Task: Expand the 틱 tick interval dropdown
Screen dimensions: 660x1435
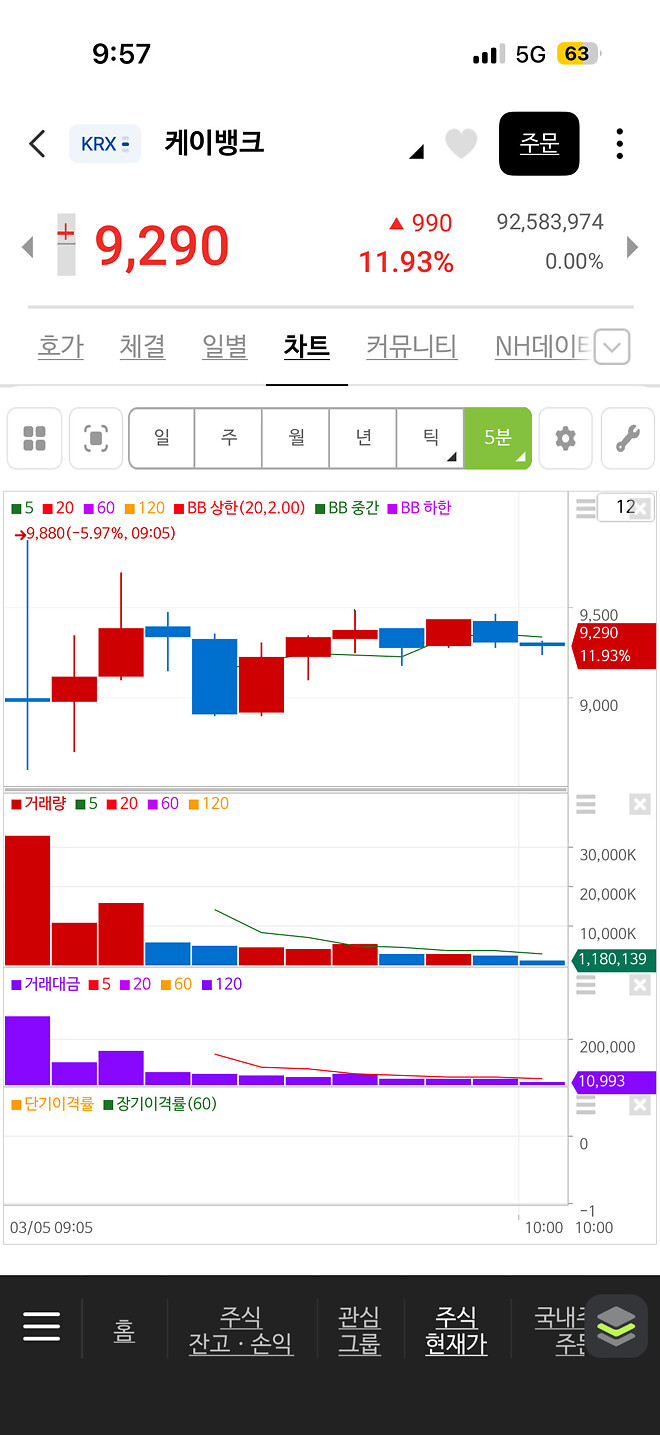Action: coord(430,438)
